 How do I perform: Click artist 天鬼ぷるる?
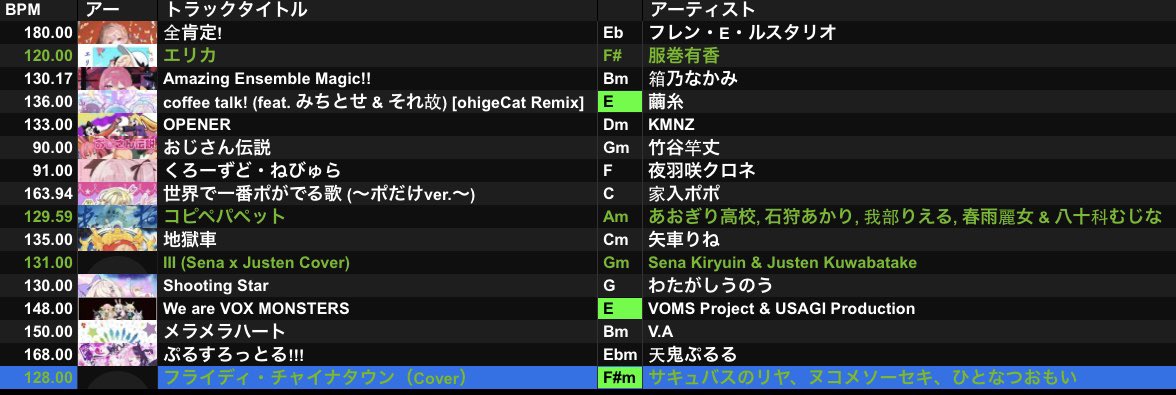(692, 355)
